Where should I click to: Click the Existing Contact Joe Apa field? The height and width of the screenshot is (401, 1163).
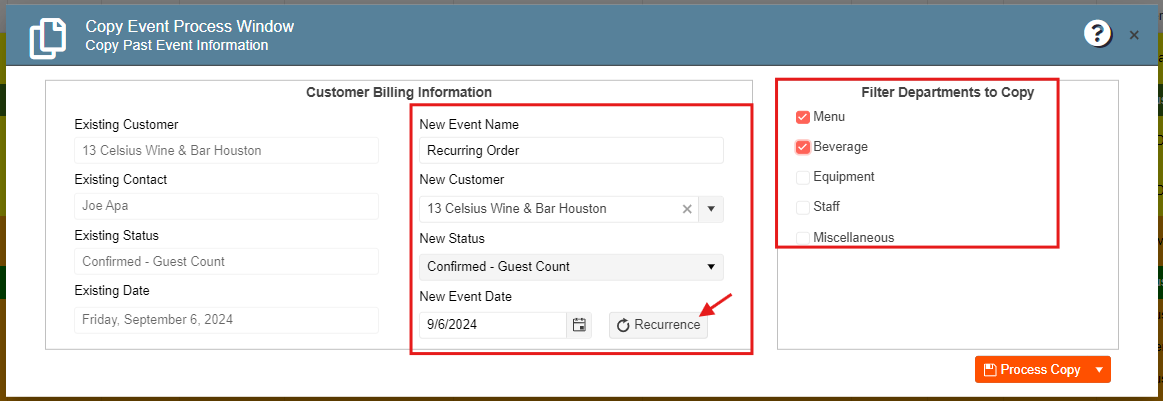226,206
